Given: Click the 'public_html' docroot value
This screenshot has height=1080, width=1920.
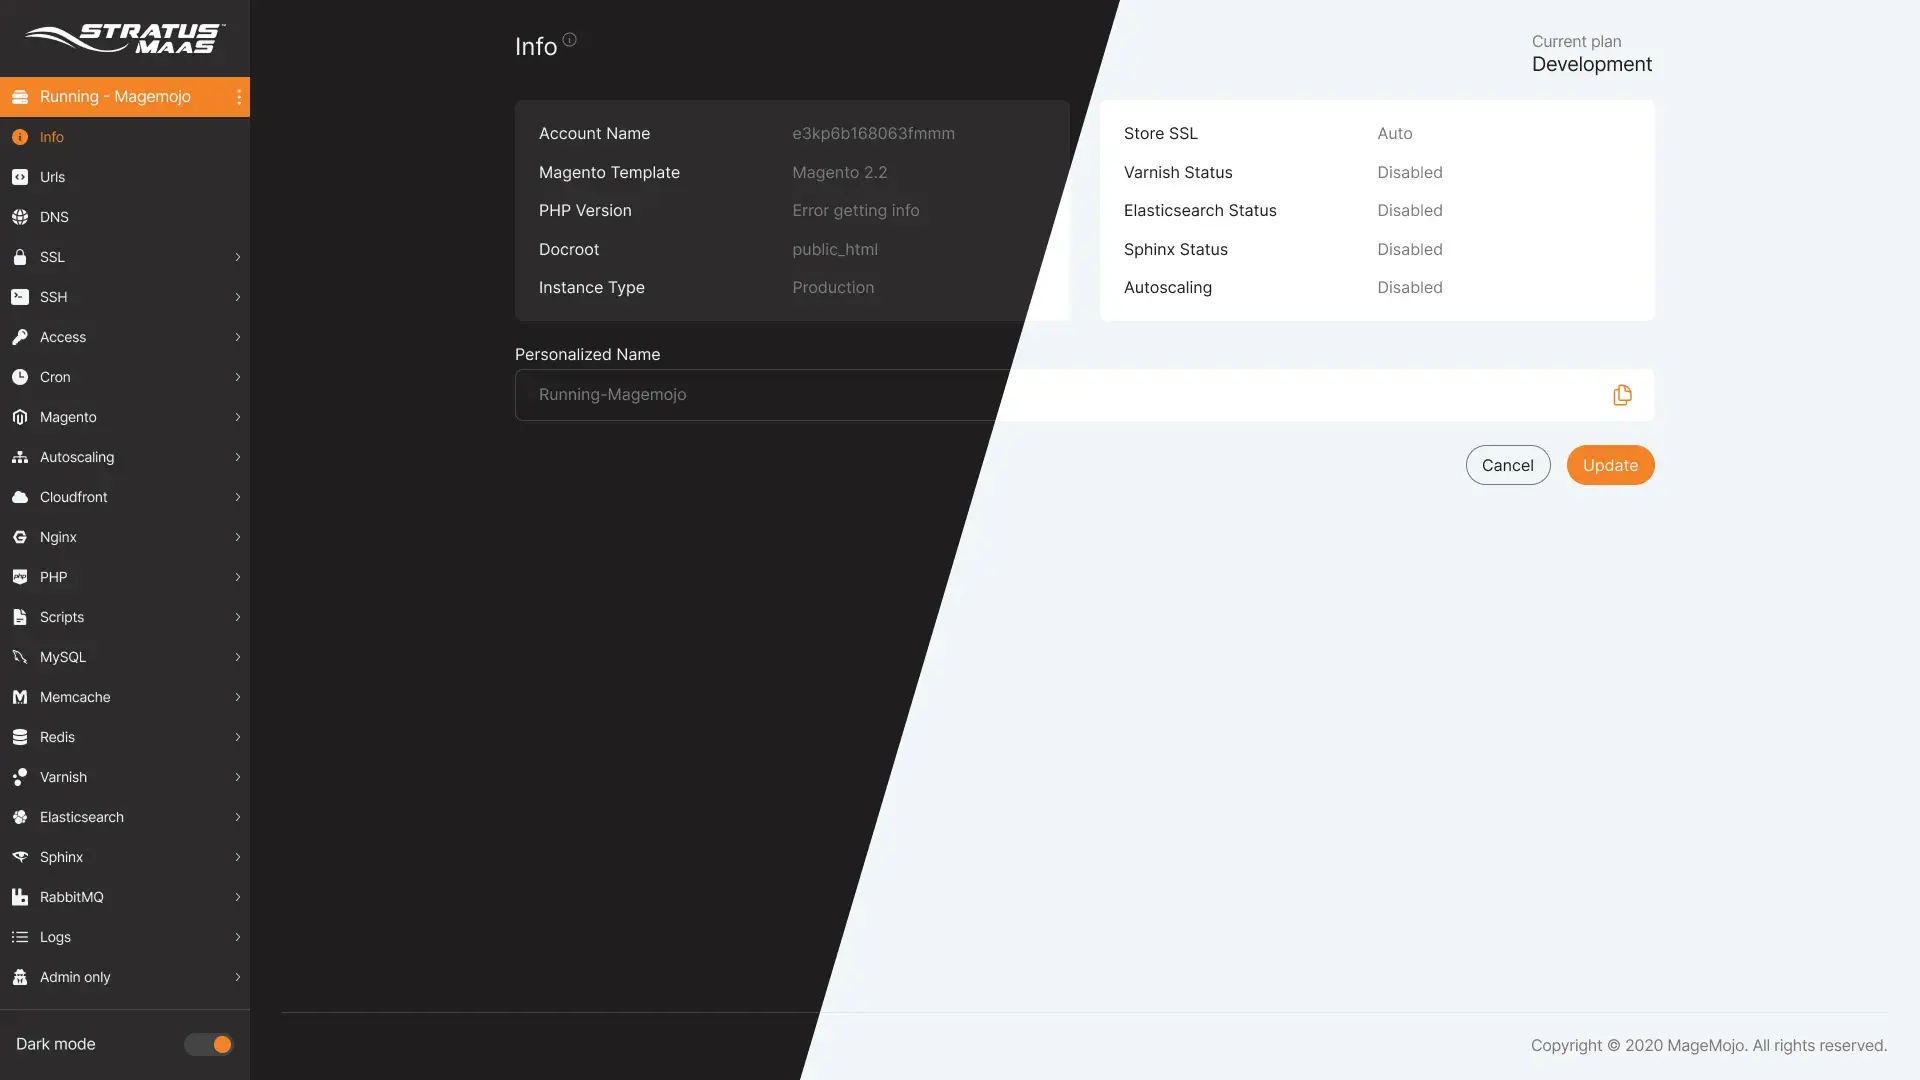Looking at the screenshot, I should pos(835,249).
